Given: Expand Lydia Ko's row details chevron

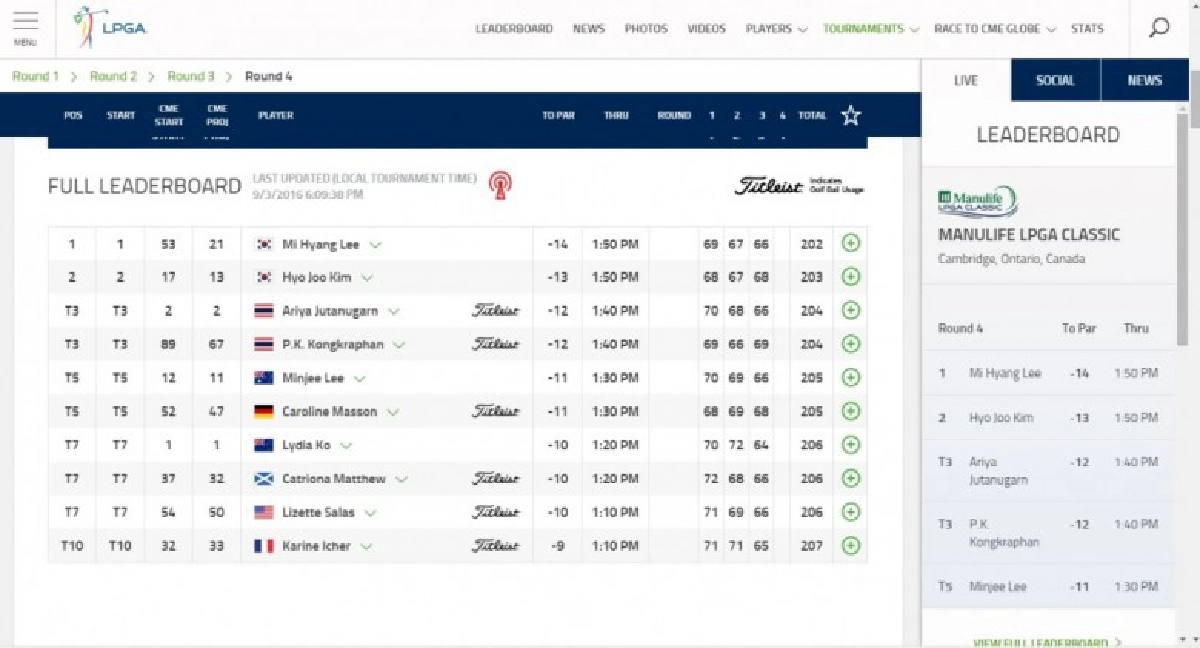Looking at the screenshot, I should 346,446.
